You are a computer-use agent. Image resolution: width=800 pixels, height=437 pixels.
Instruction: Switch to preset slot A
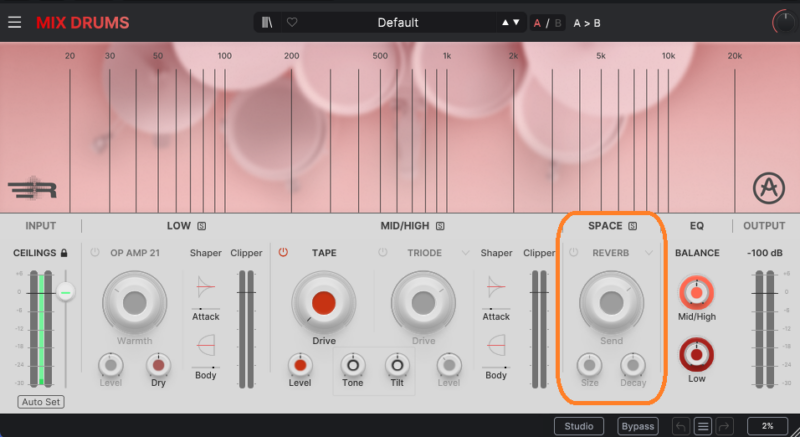click(x=537, y=22)
